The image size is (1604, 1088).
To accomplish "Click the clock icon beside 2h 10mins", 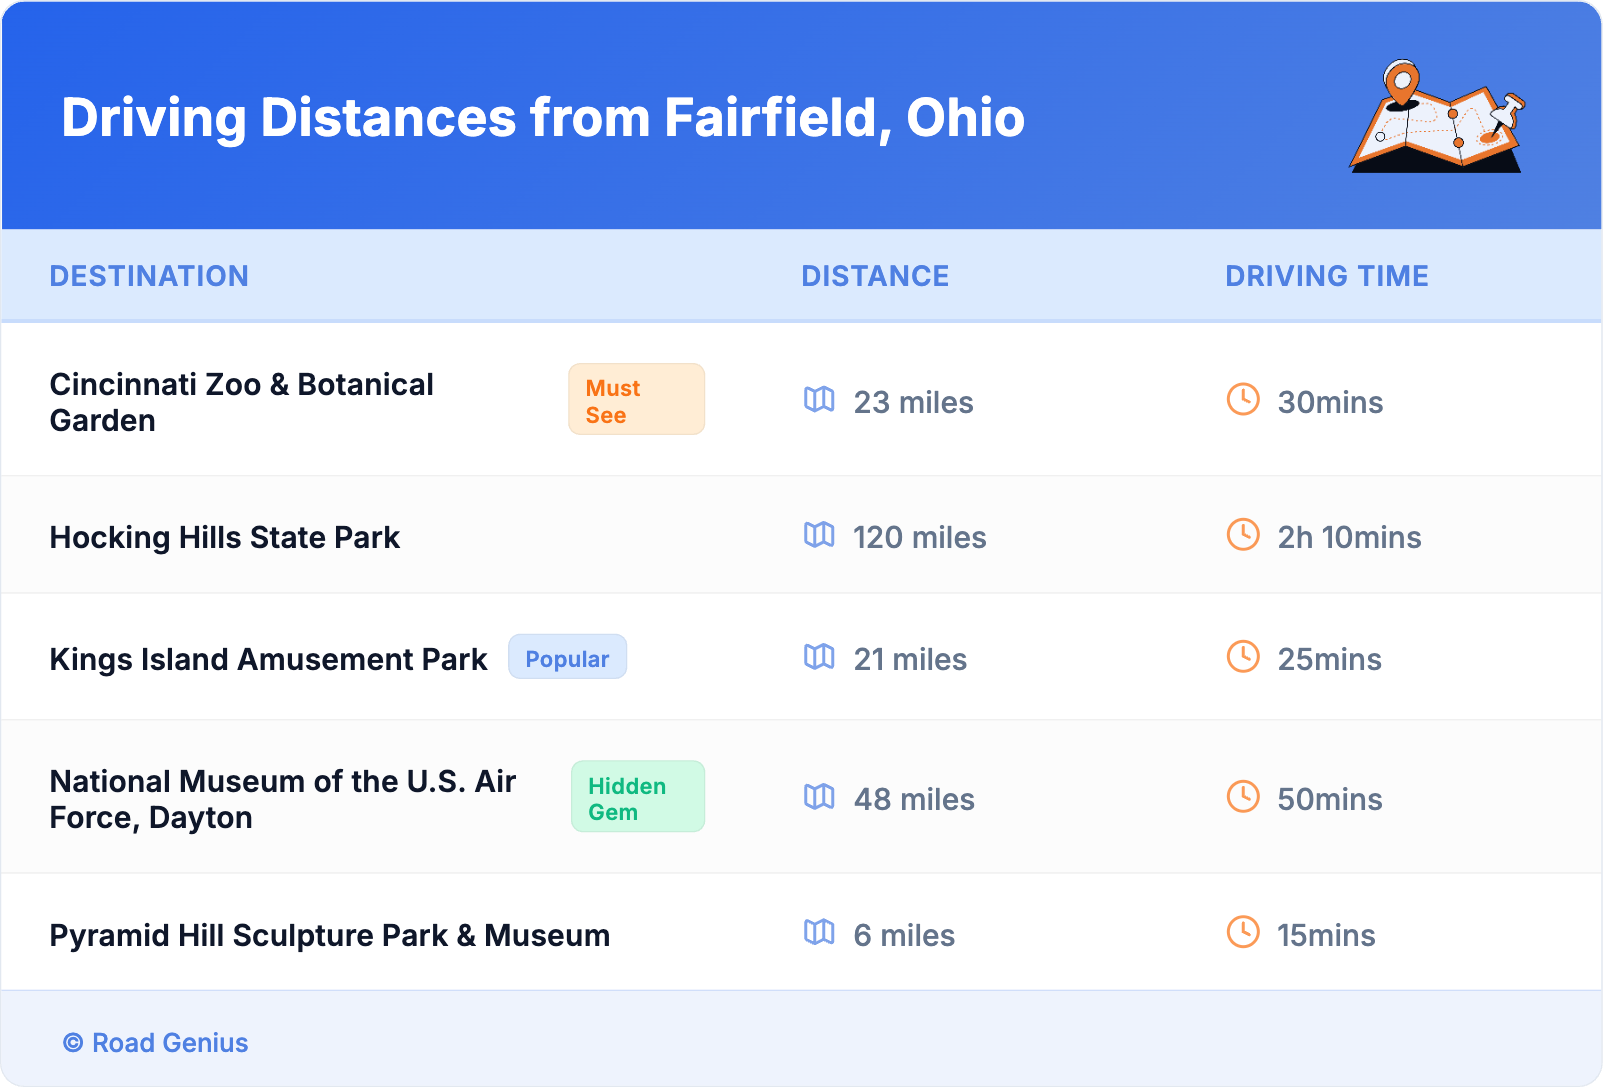I will coord(1243,535).
